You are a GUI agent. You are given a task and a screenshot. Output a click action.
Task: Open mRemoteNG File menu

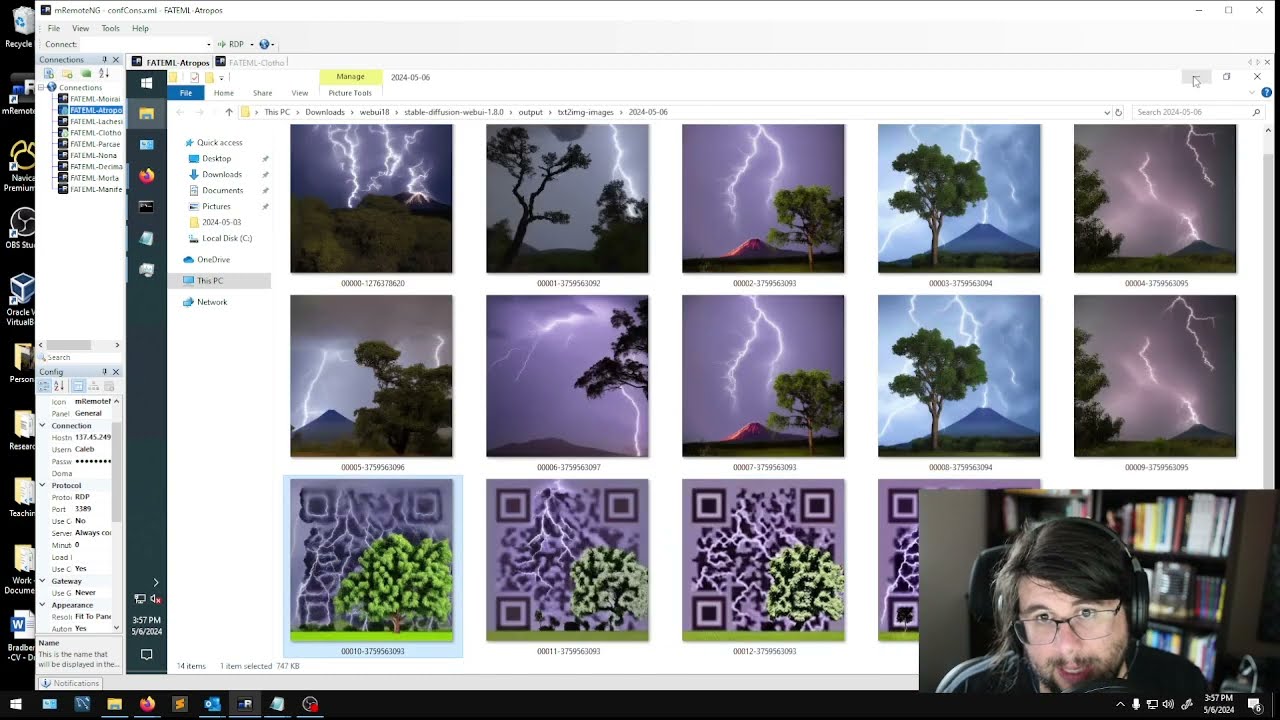point(54,28)
